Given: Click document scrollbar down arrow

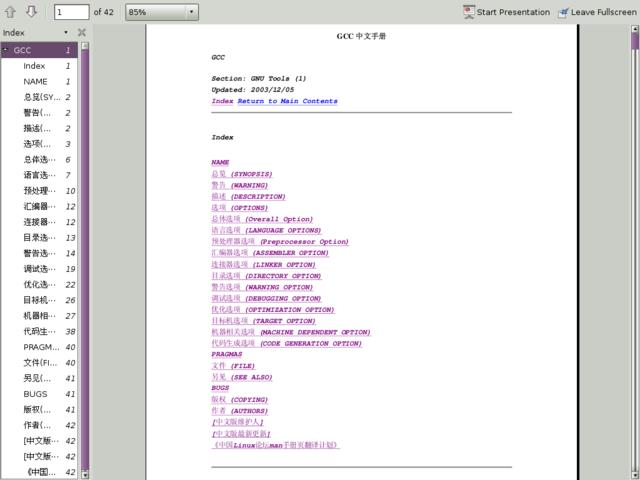Looking at the screenshot, I should pyautogui.click(x=635, y=476).
